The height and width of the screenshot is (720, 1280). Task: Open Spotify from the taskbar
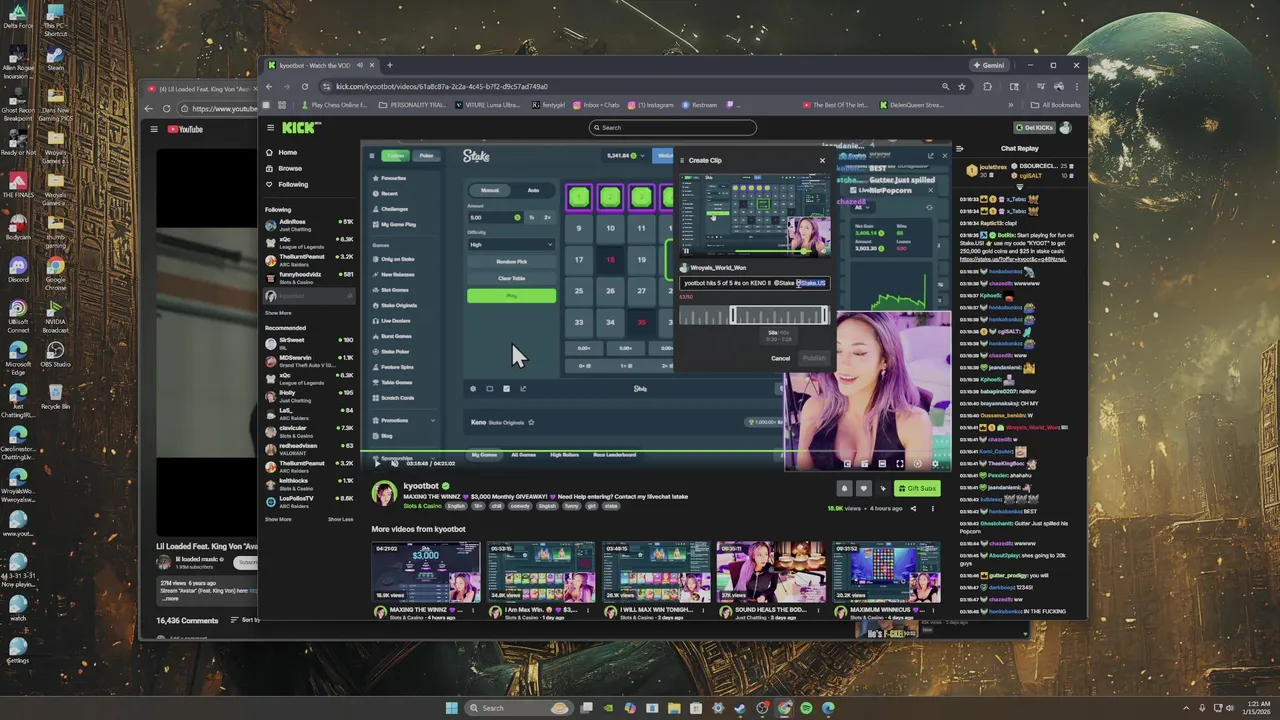[806, 708]
